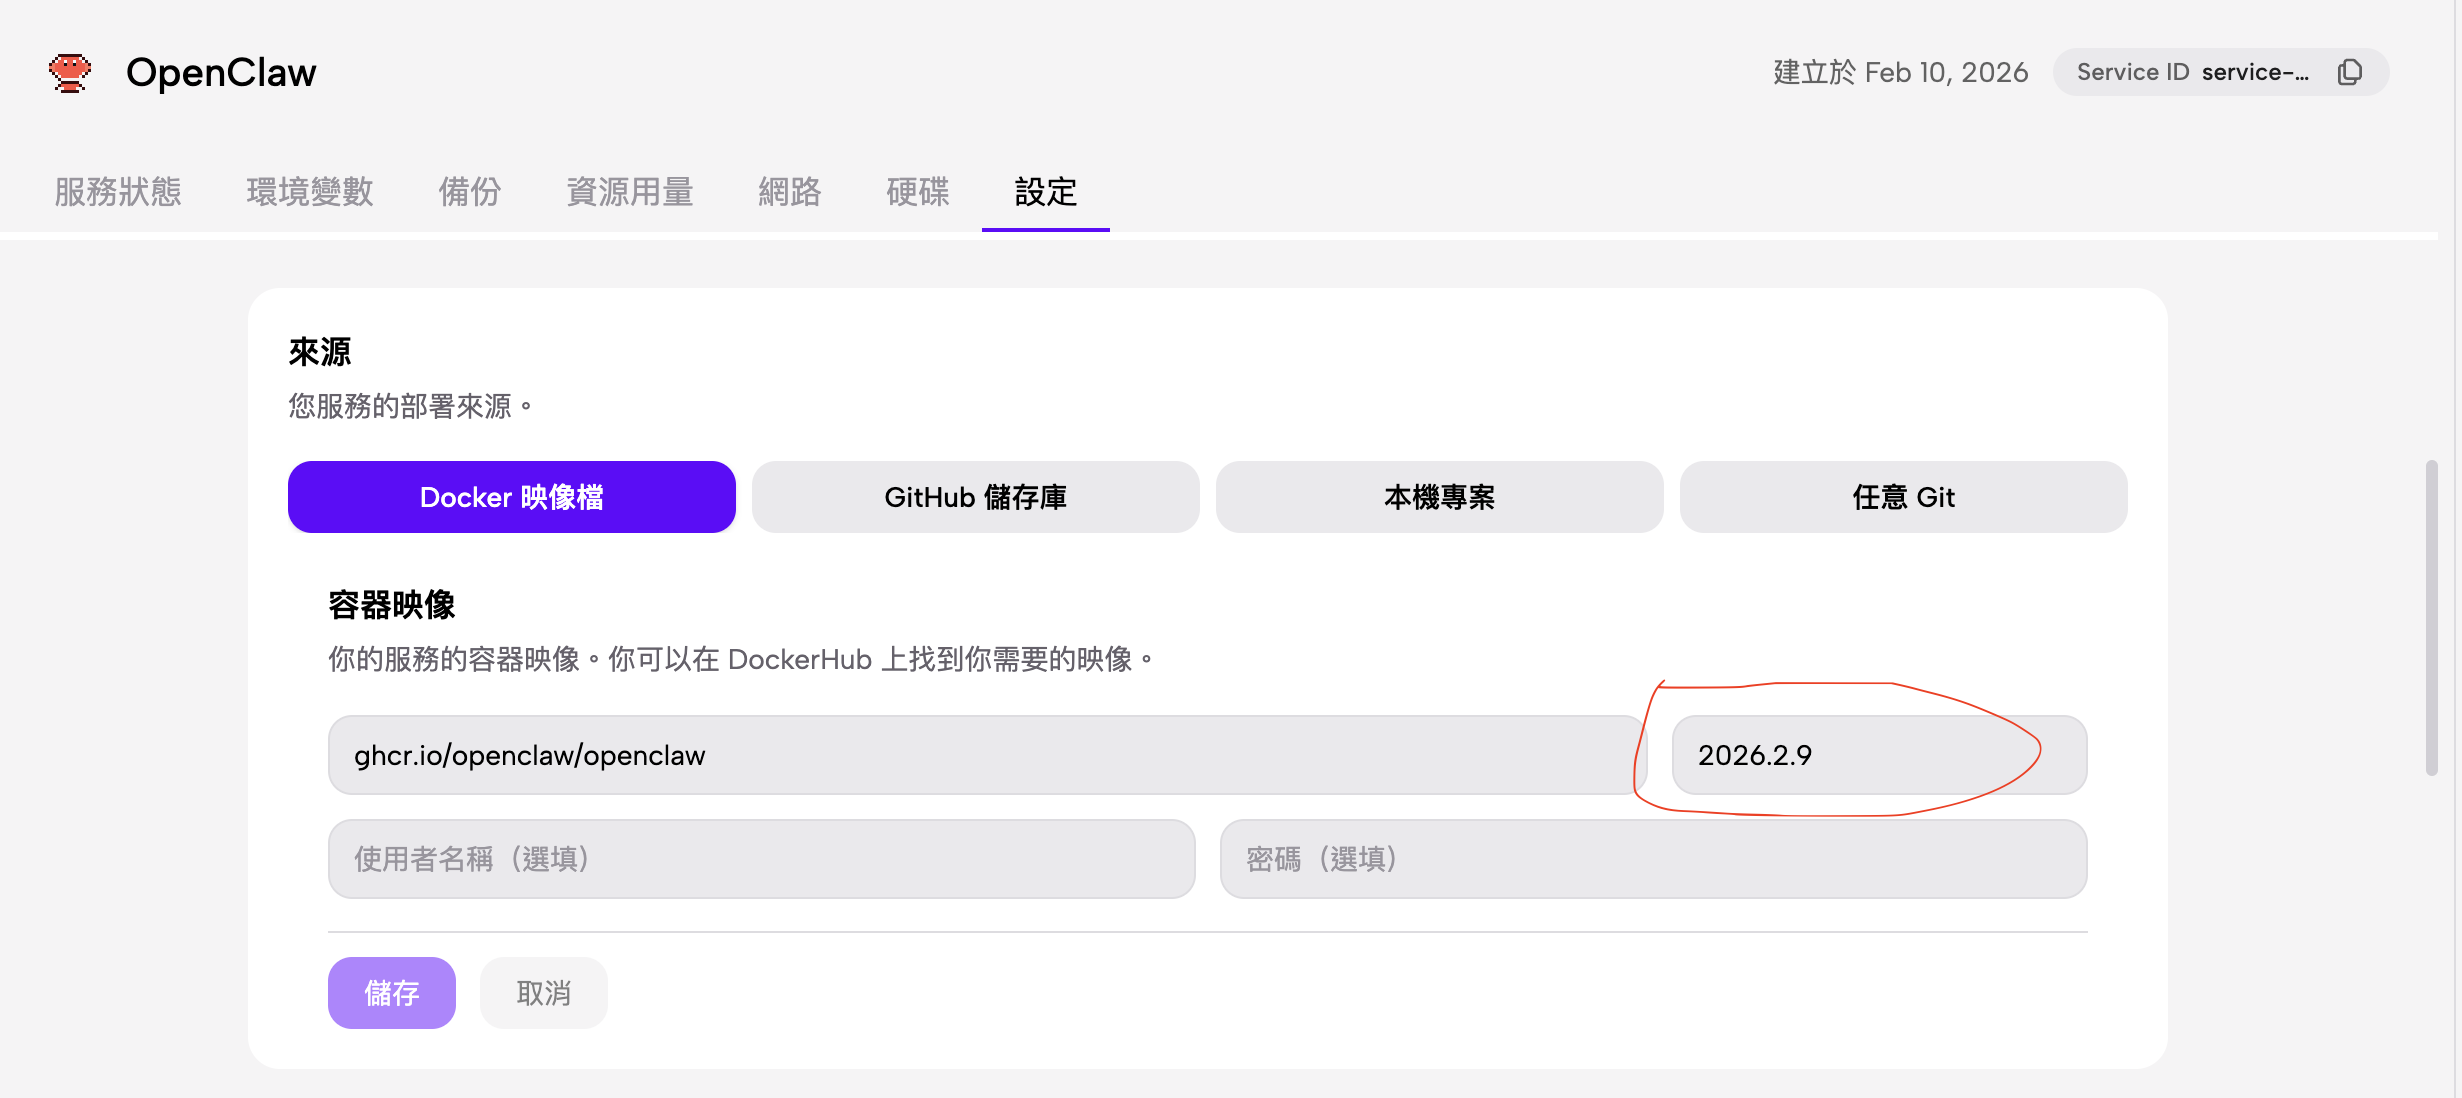Switch to the 環境變數 tab
Screen dimensions: 2462x1098
point(310,191)
